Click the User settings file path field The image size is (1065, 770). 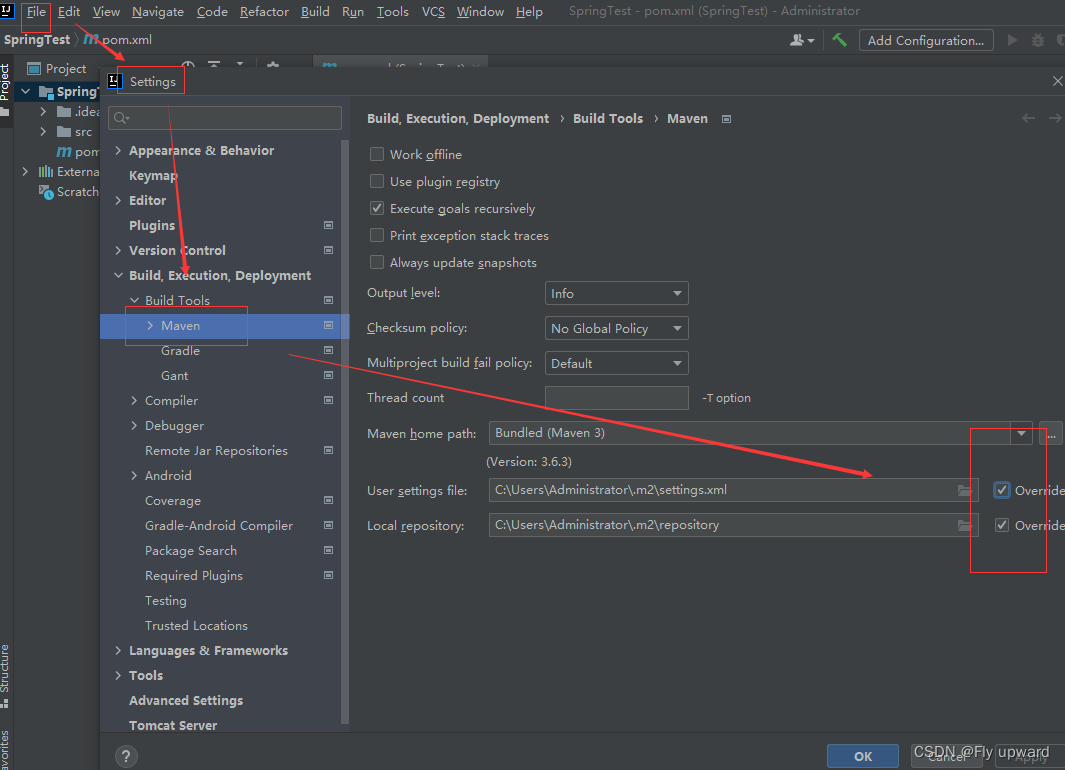click(734, 490)
